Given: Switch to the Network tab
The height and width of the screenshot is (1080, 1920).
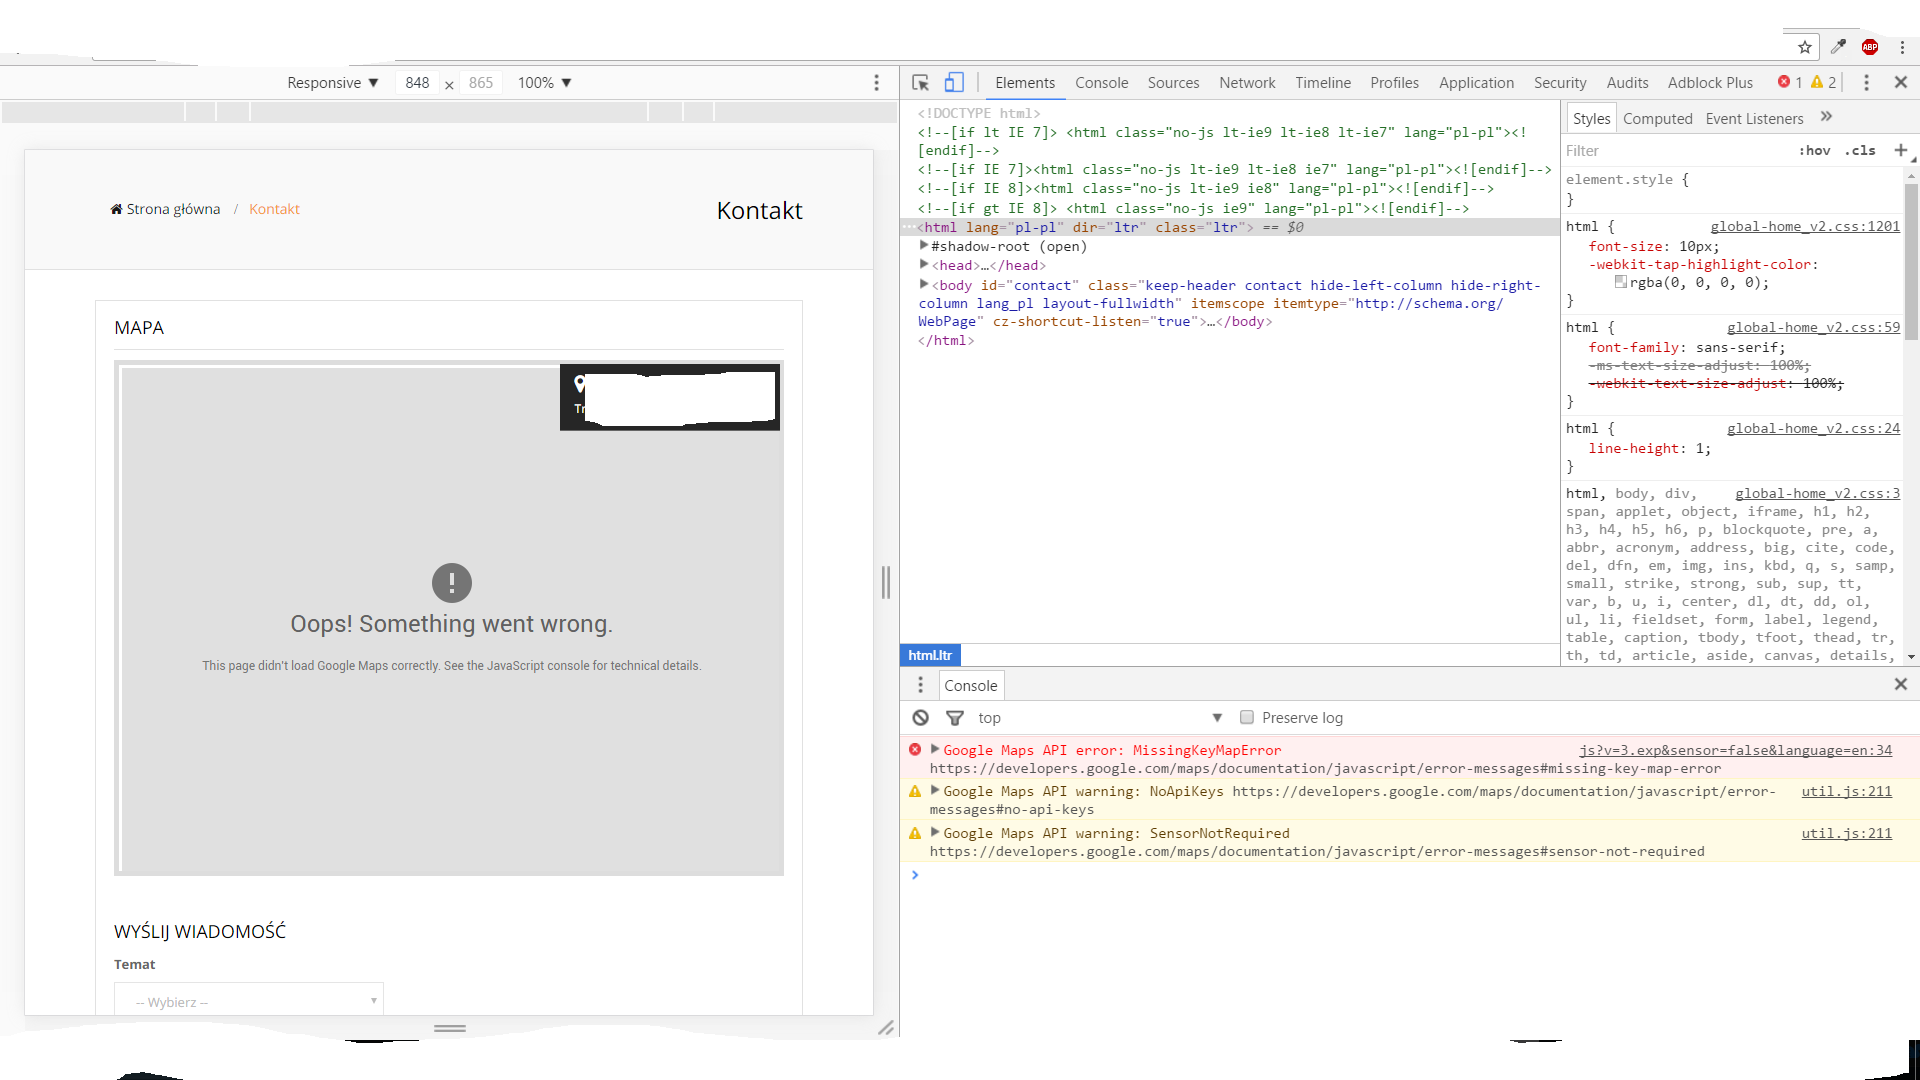Looking at the screenshot, I should click(x=1247, y=83).
